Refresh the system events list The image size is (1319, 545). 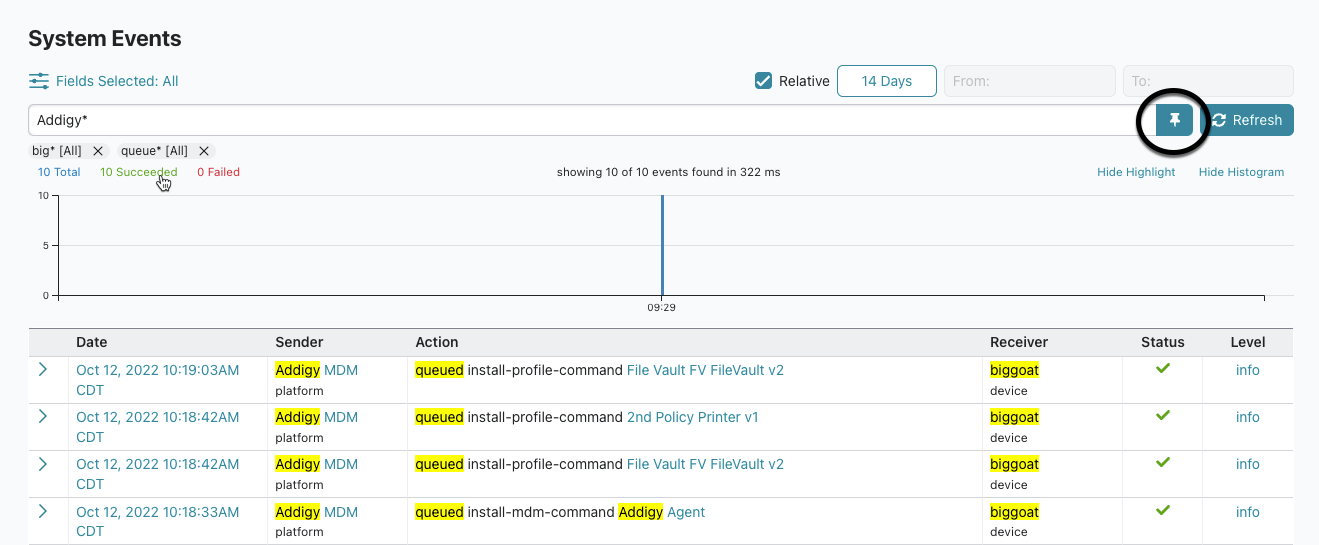pos(1247,120)
